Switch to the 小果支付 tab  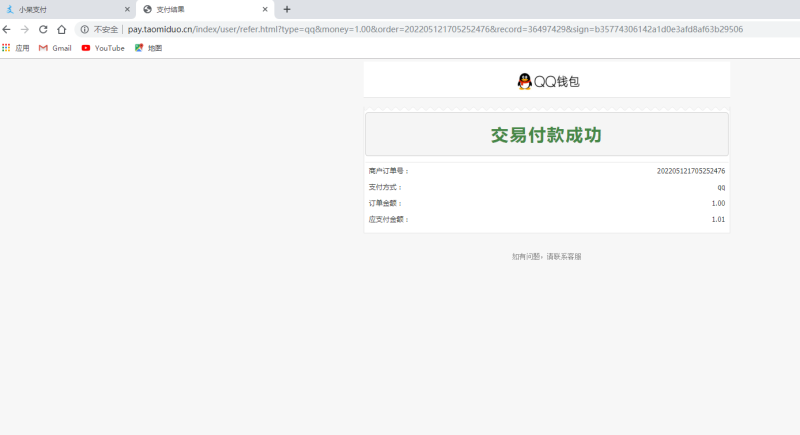click(x=67, y=10)
